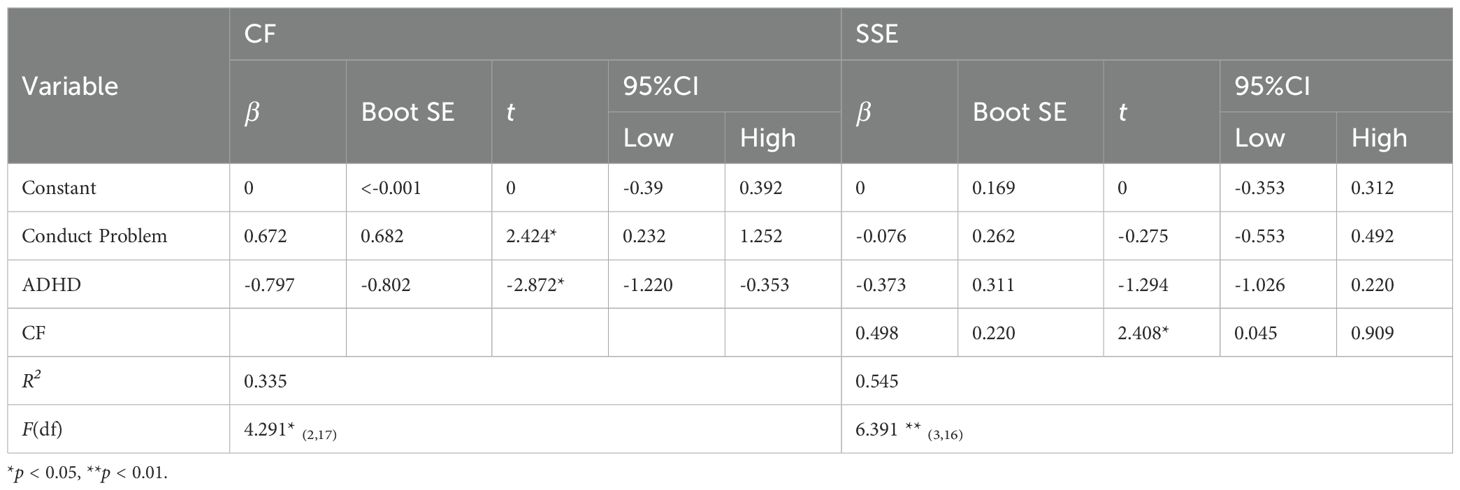
Task: Click the <-0.001 Boot SE cell
Action: tap(395, 188)
